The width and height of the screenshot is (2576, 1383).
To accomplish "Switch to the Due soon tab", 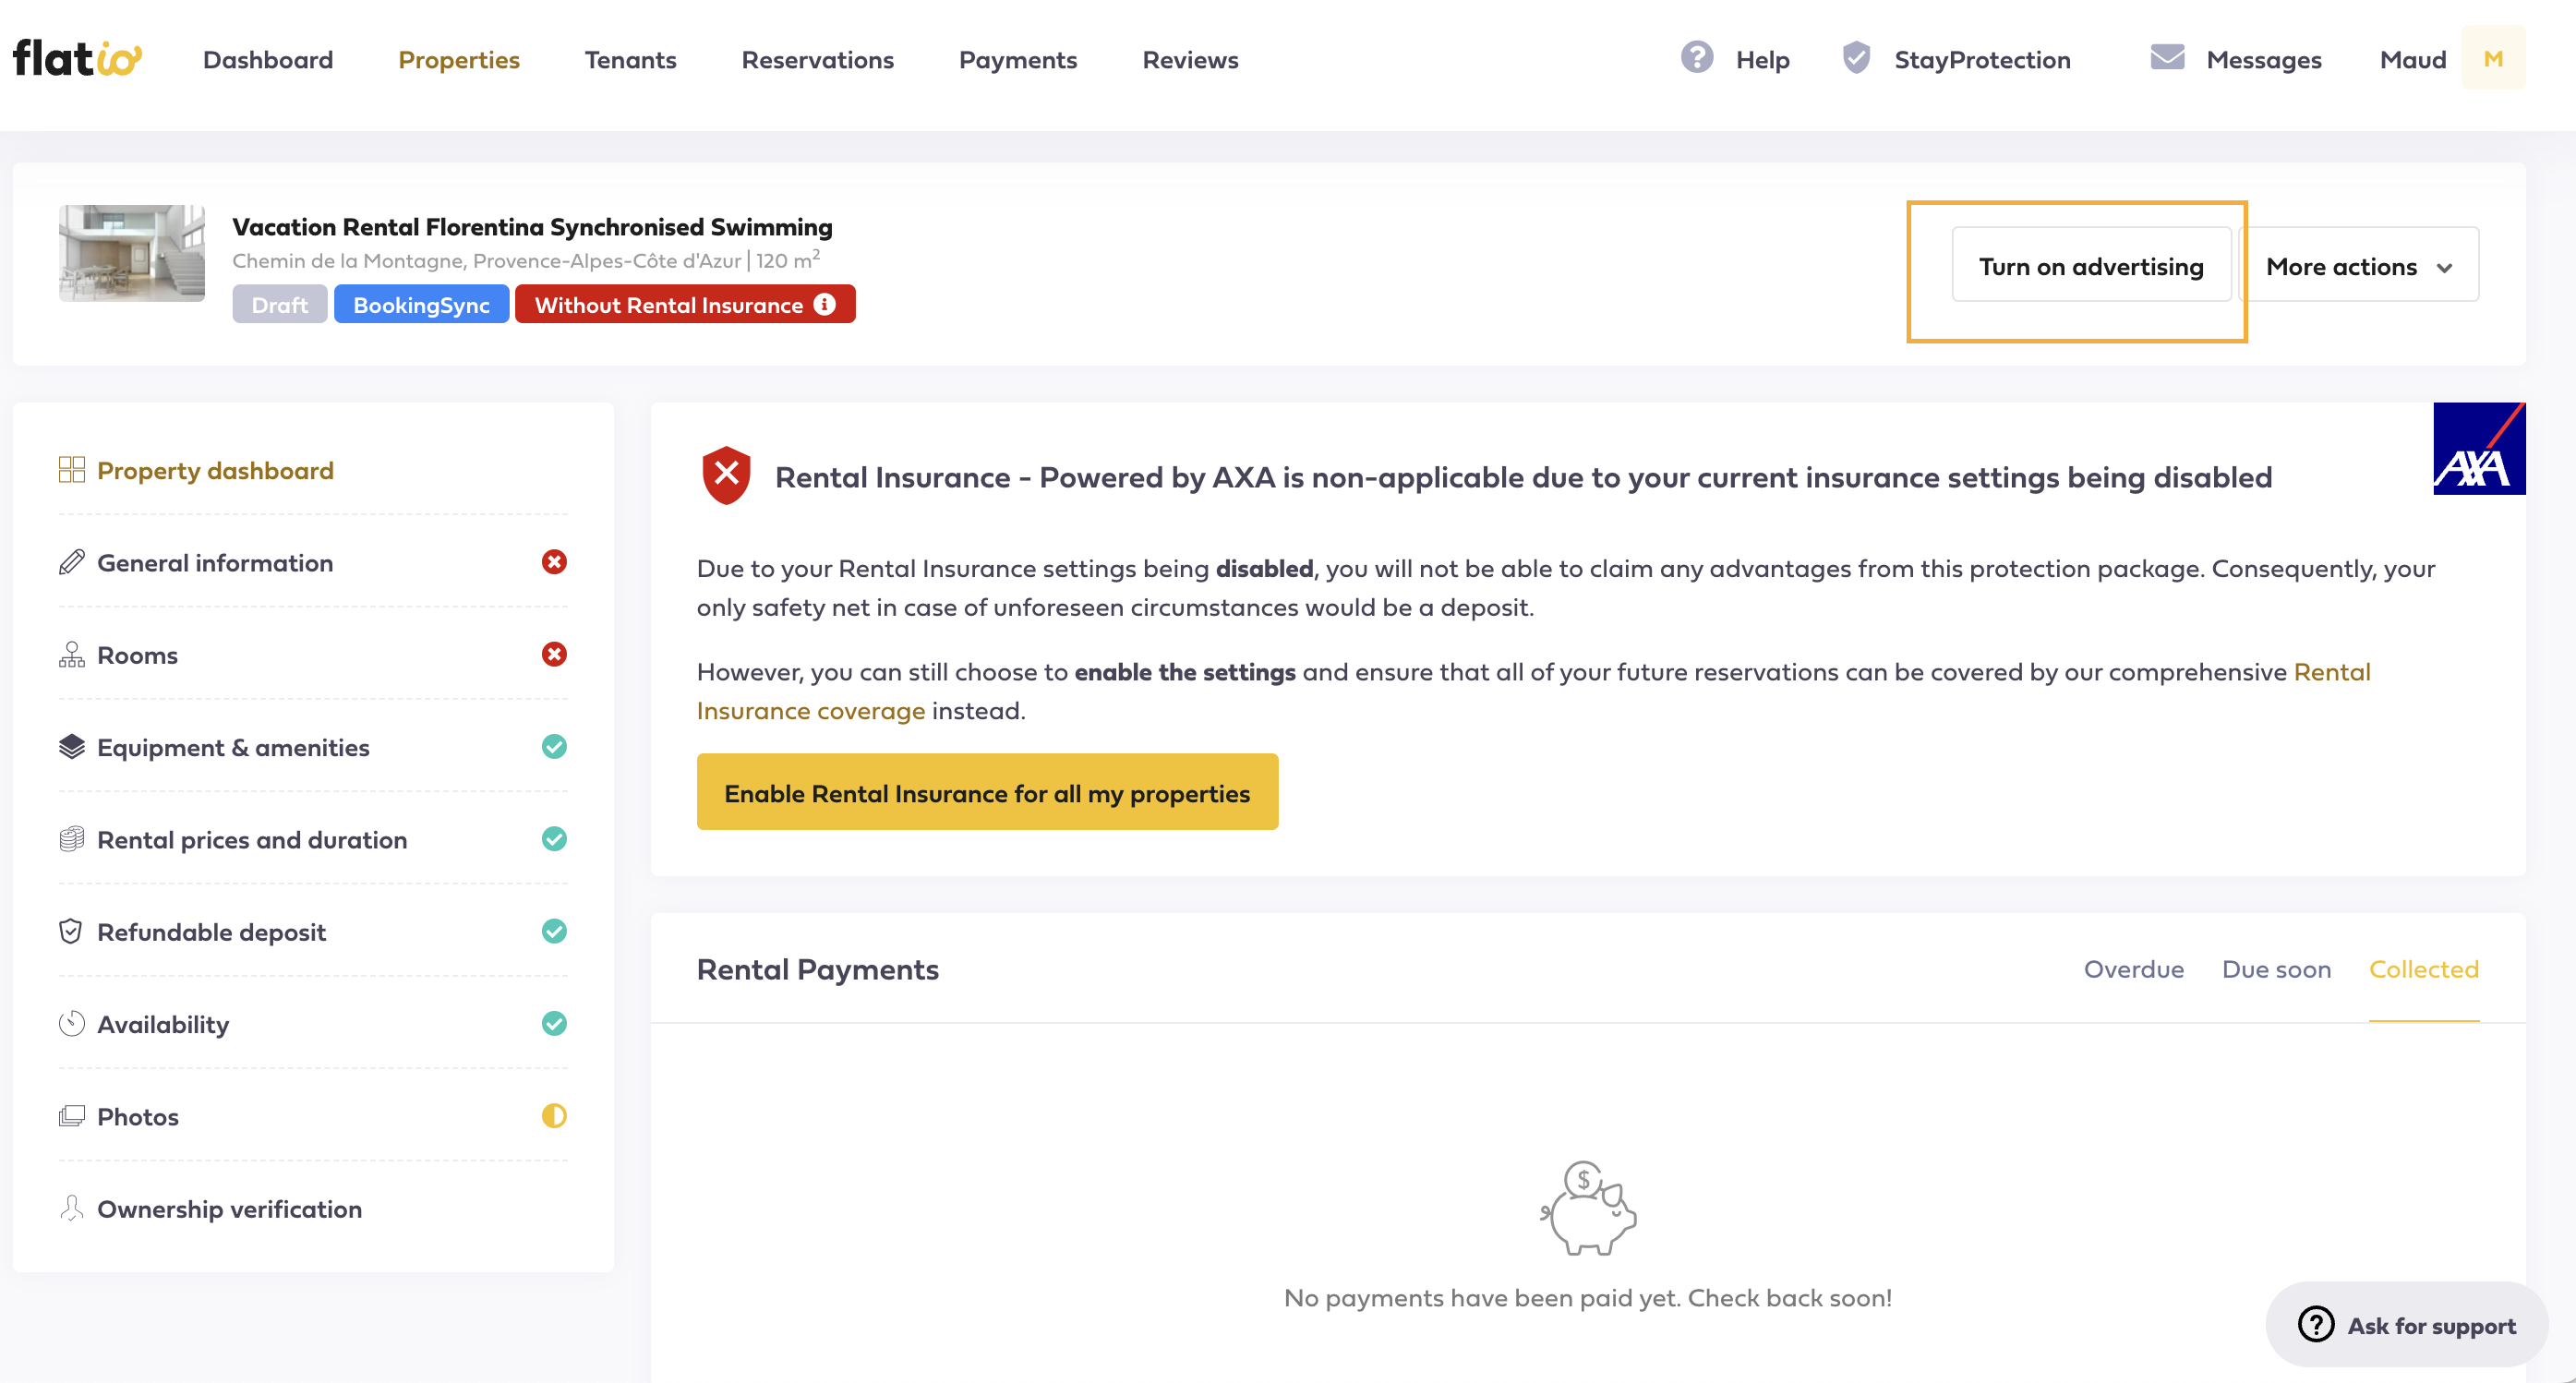I will pyautogui.click(x=2276, y=968).
